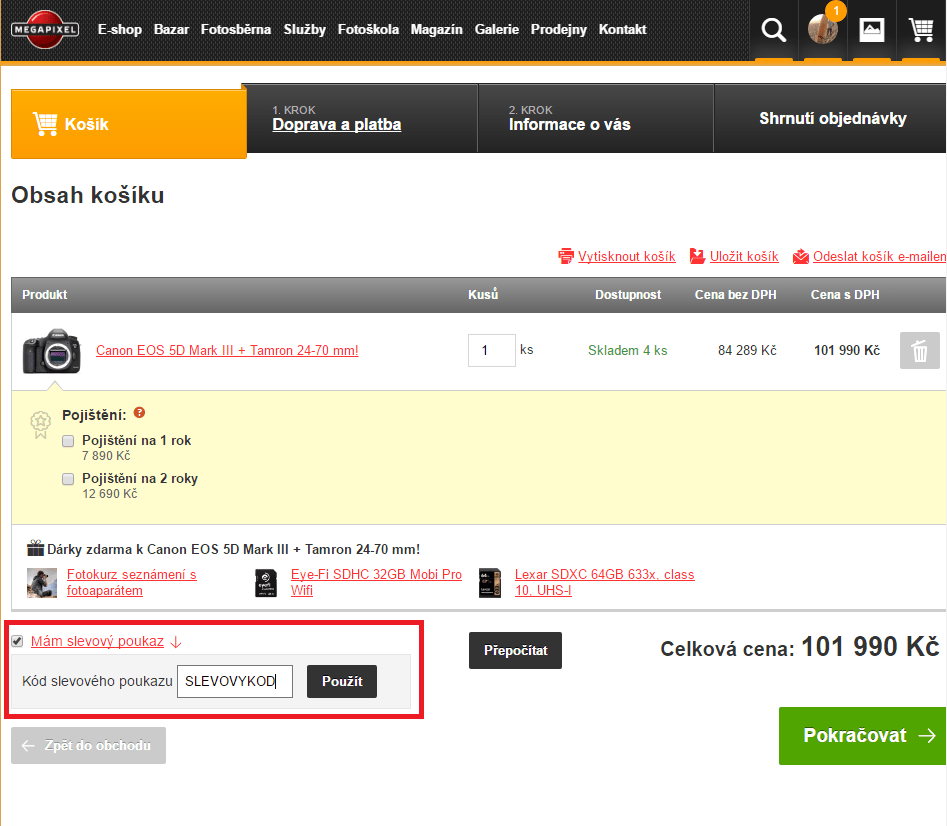The height and width of the screenshot is (826, 947).
Task: Open the Služby menu item
Action: [x=304, y=29]
